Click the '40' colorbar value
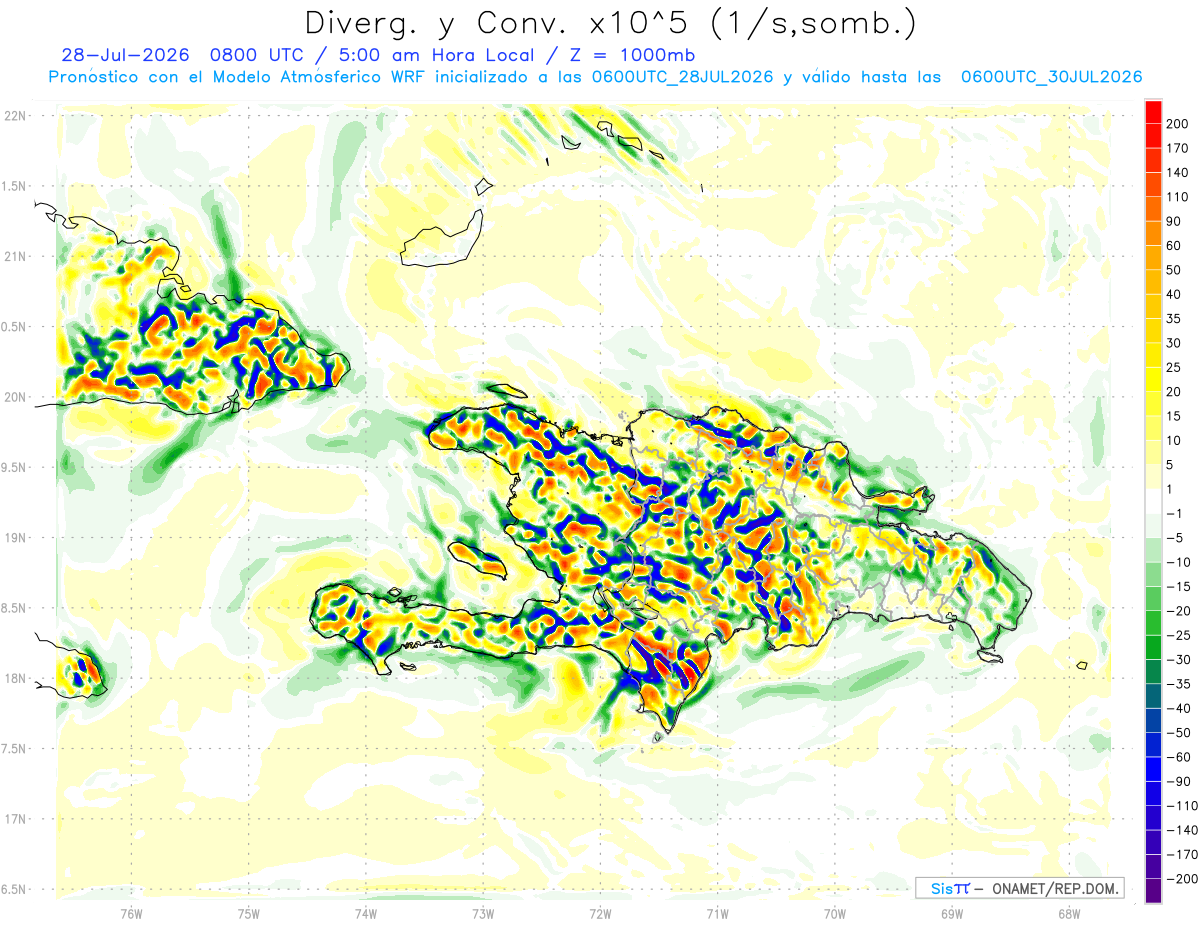Viewport: 1200px width, 927px height. pyautogui.click(x=1175, y=294)
